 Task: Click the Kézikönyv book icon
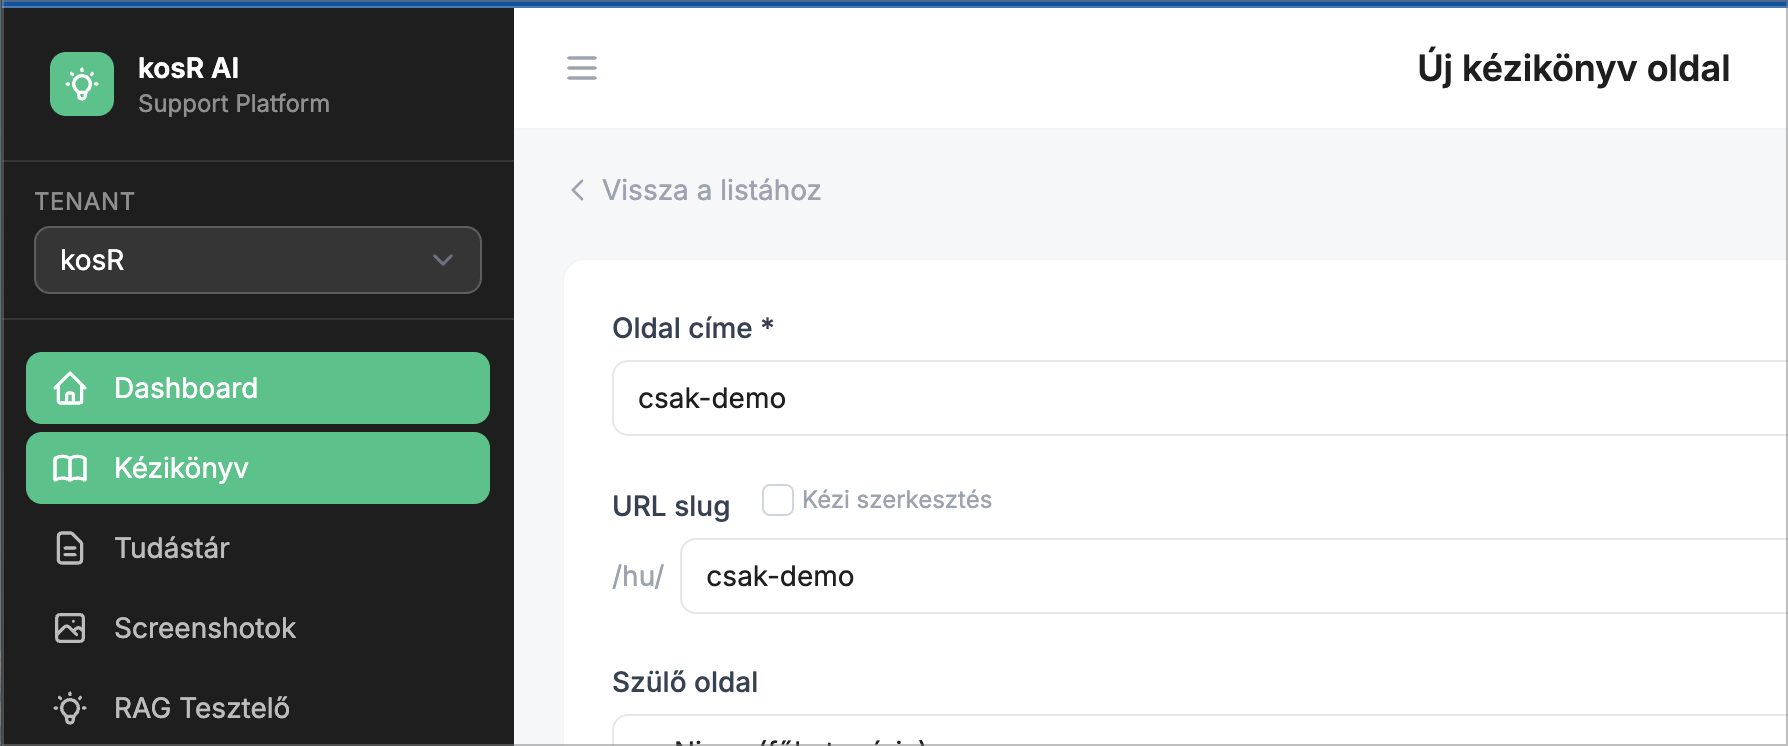coord(70,468)
